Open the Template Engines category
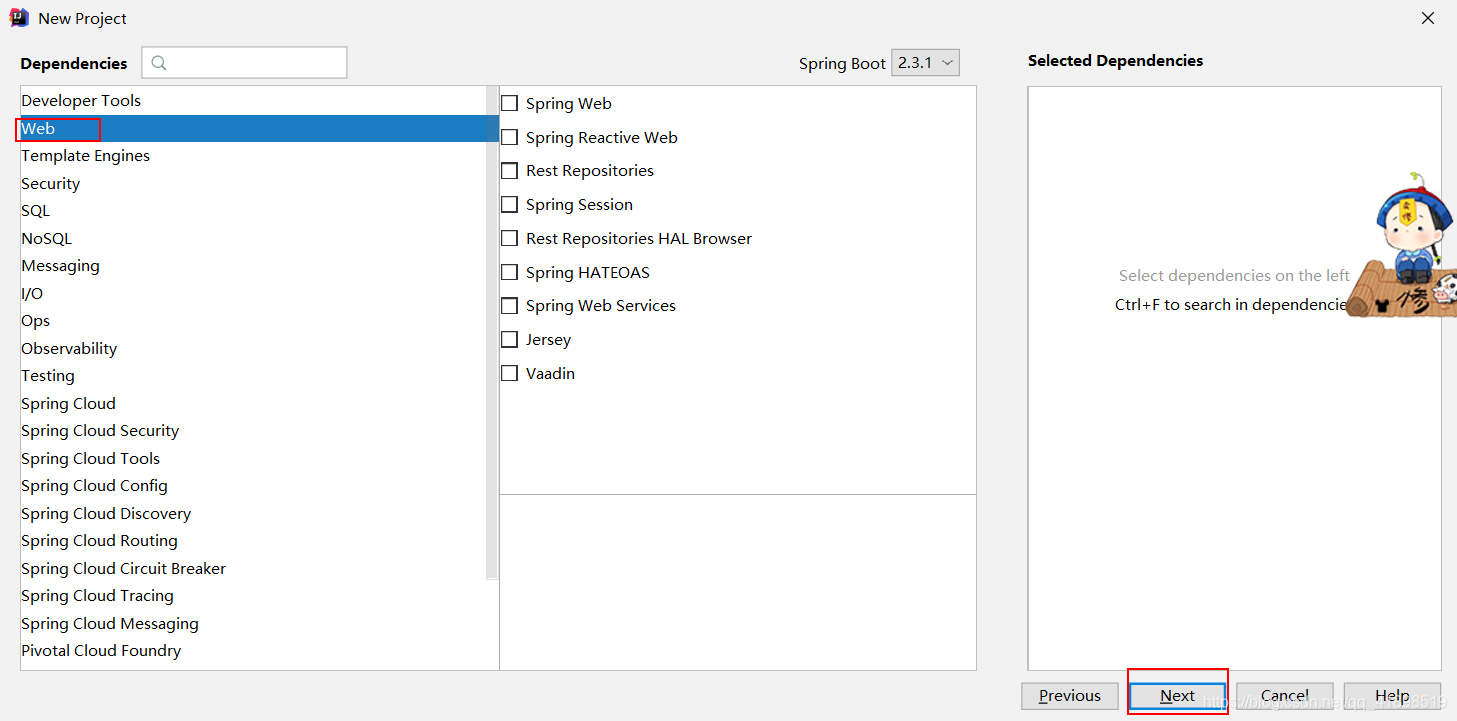This screenshot has height=721, width=1457. (254, 156)
